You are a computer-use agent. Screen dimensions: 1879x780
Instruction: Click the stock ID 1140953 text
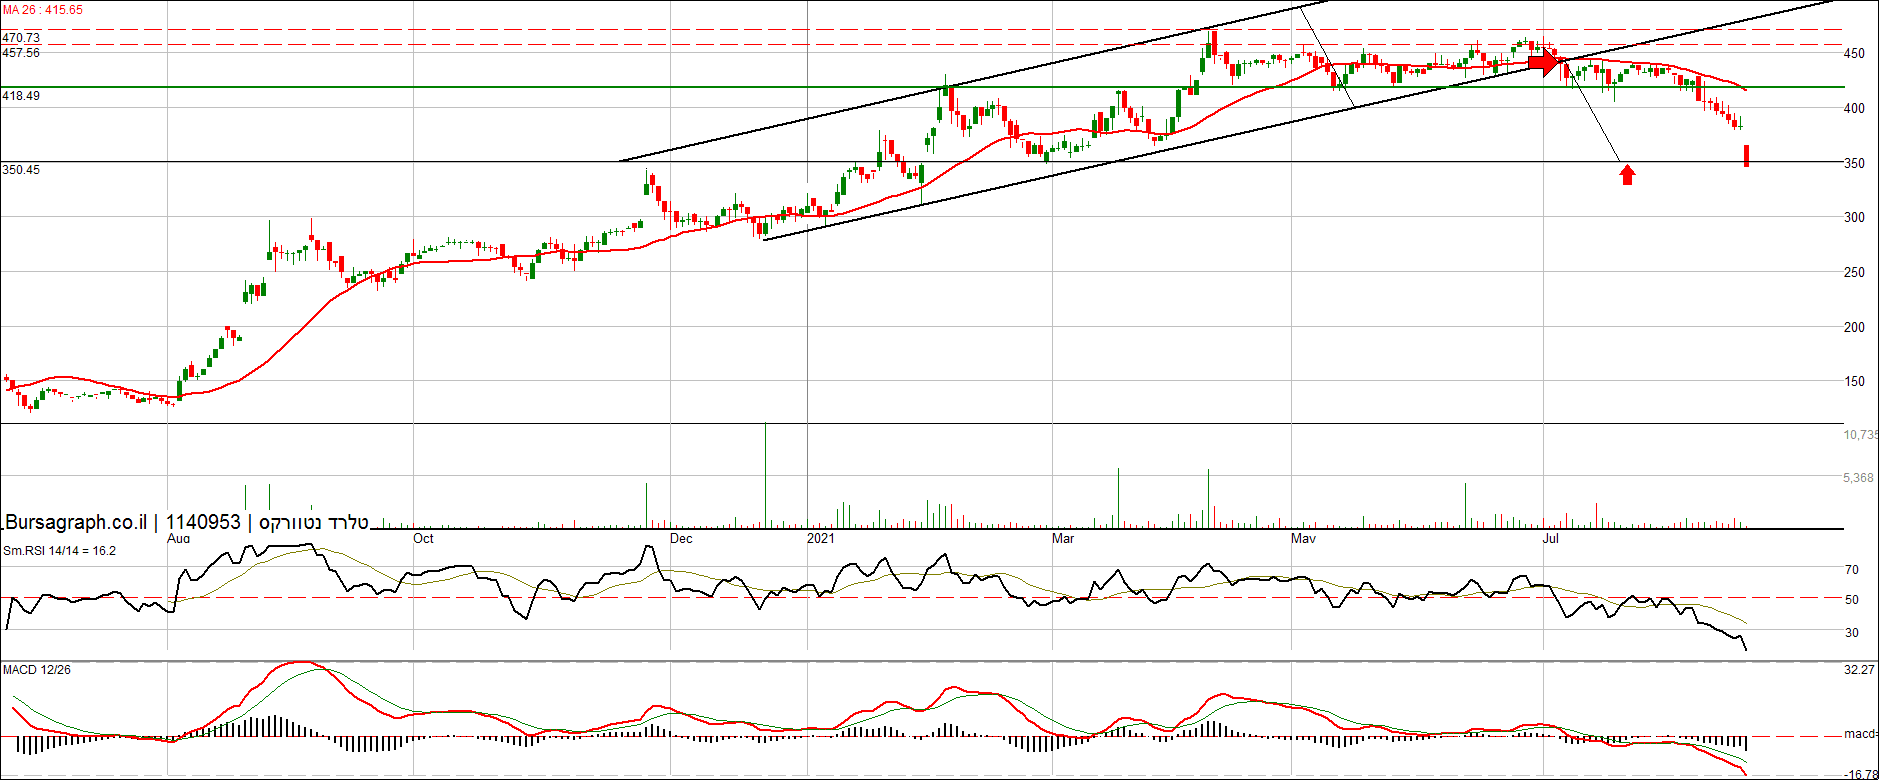pyautogui.click(x=203, y=522)
